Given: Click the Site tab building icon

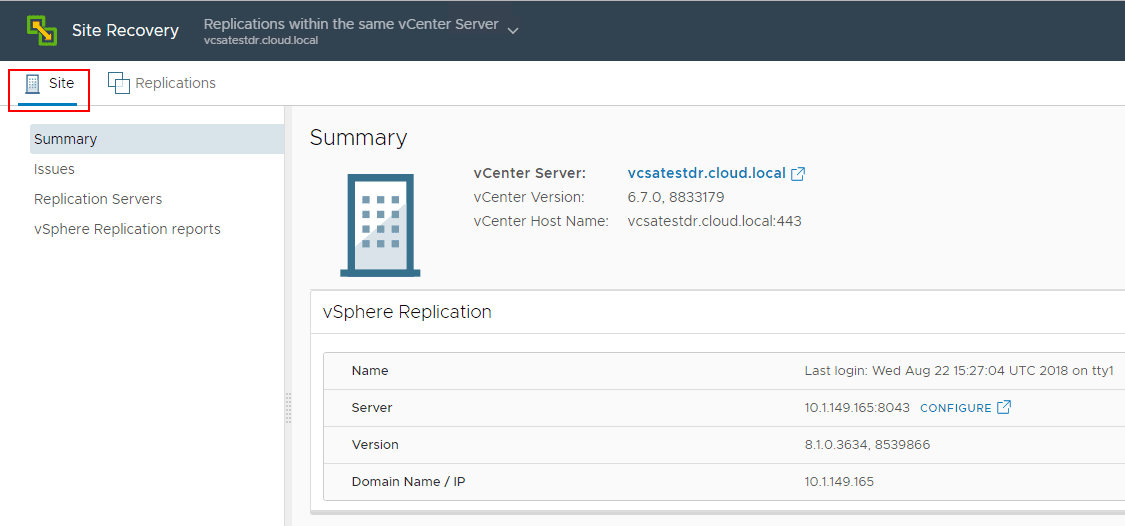Looking at the screenshot, I should click(33, 84).
